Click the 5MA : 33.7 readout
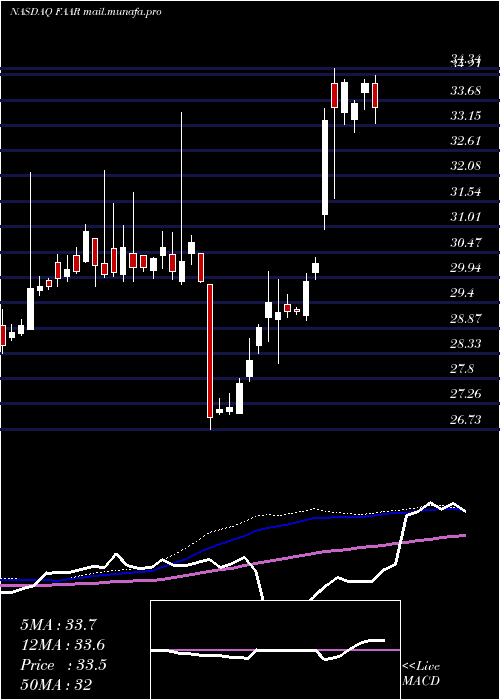 58,625
